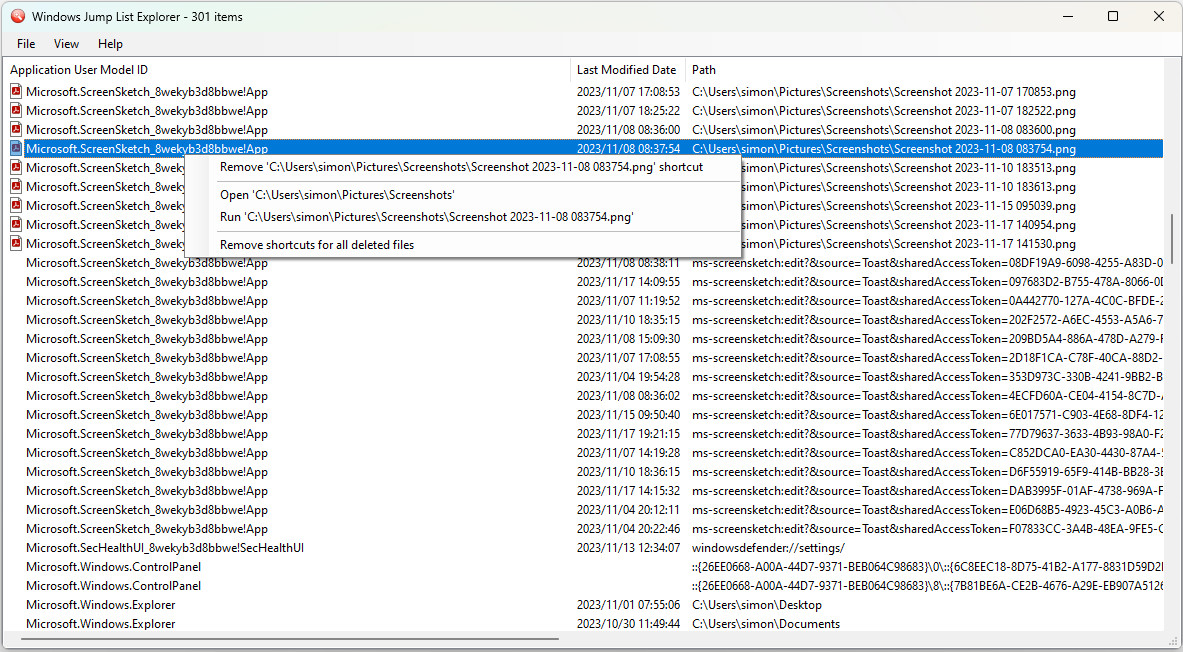Open the View menu
Viewport: 1183px width, 652px height.
point(66,44)
